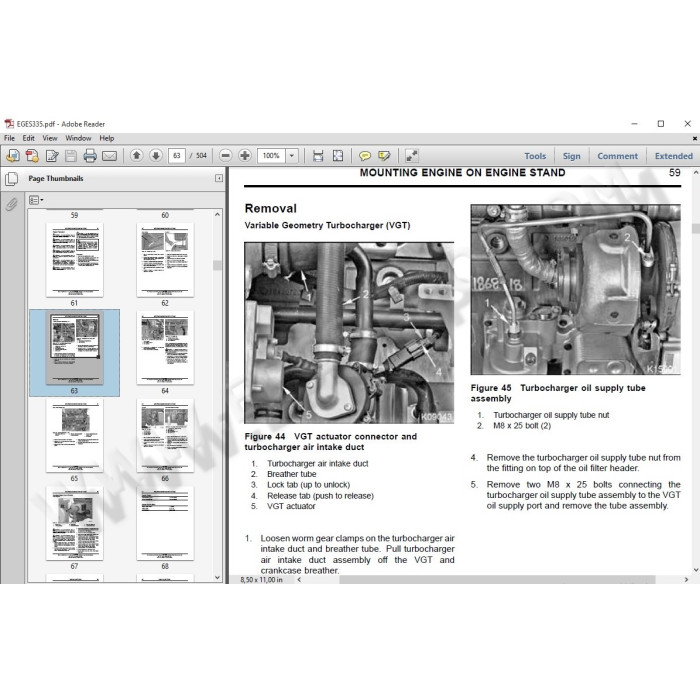Image resolution: width=700 pixels, height=700 pixels.
Task: Click the zoom in plus button
Action: (245, 155)
